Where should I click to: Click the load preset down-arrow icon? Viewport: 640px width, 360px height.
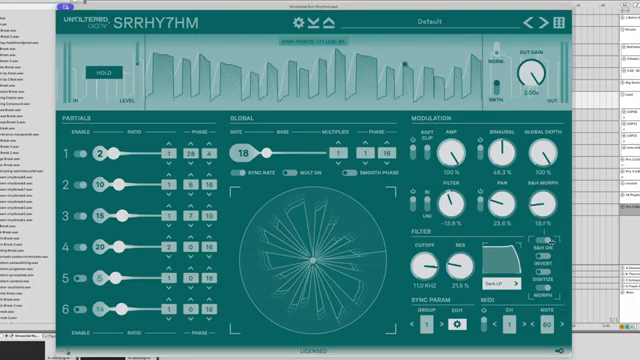coord(313,22)
